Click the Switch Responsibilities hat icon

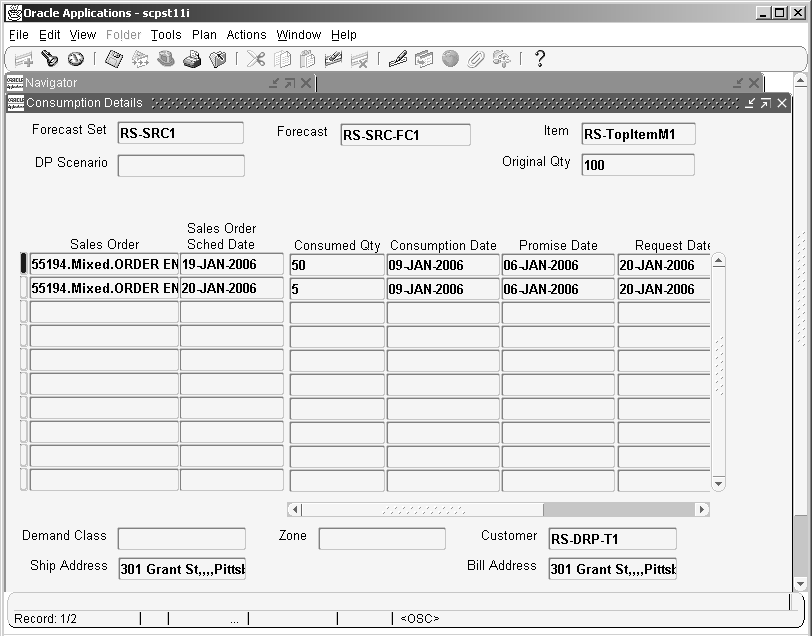[166, 59]
